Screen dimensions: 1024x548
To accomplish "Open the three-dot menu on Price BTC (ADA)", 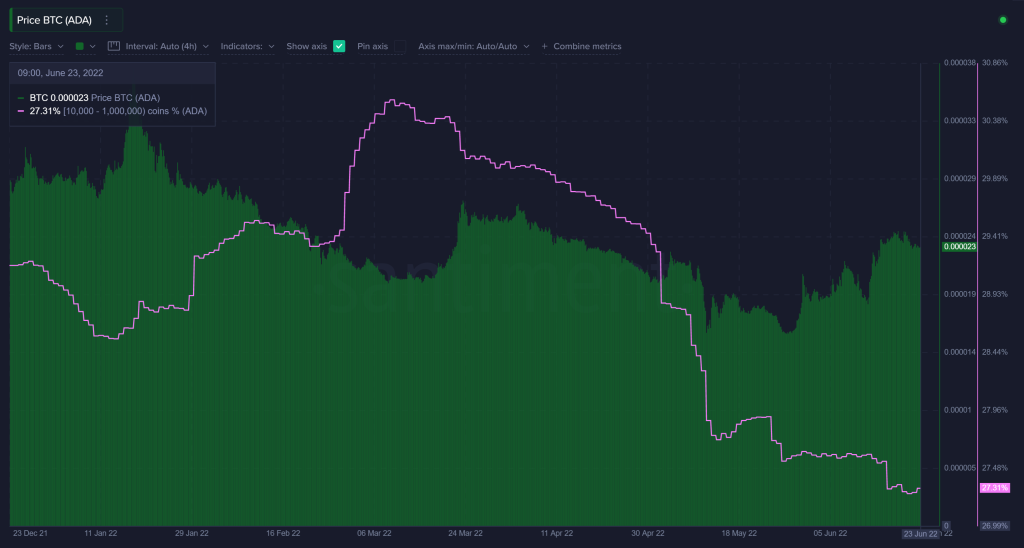I will coord(107,20).
